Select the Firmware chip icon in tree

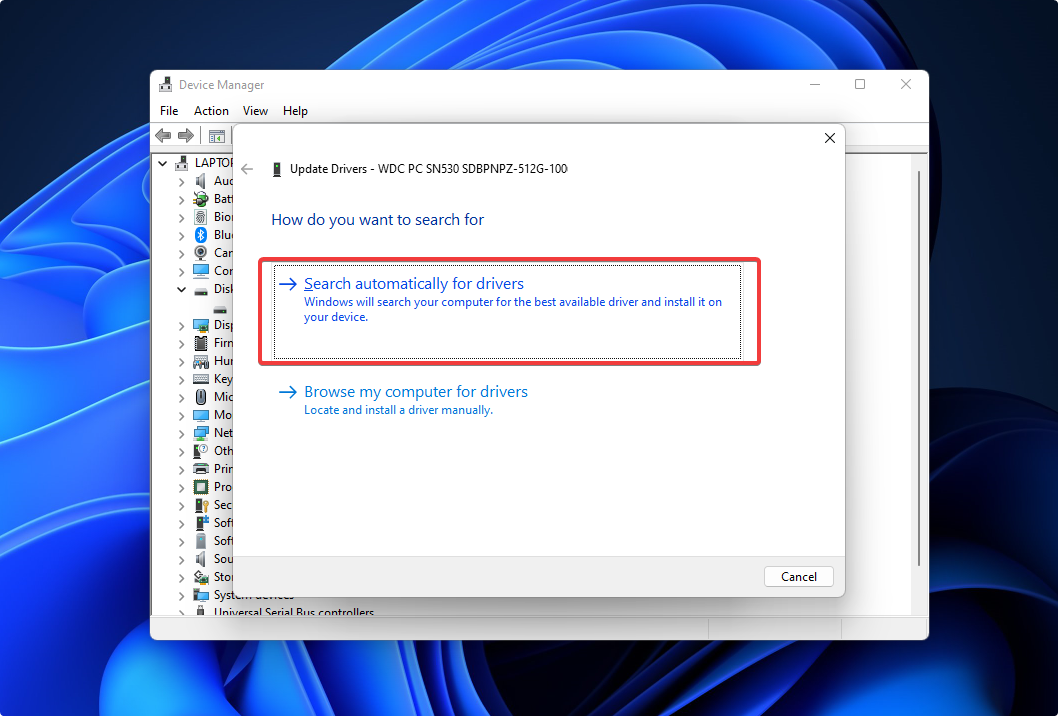click(x=200, y=343)
